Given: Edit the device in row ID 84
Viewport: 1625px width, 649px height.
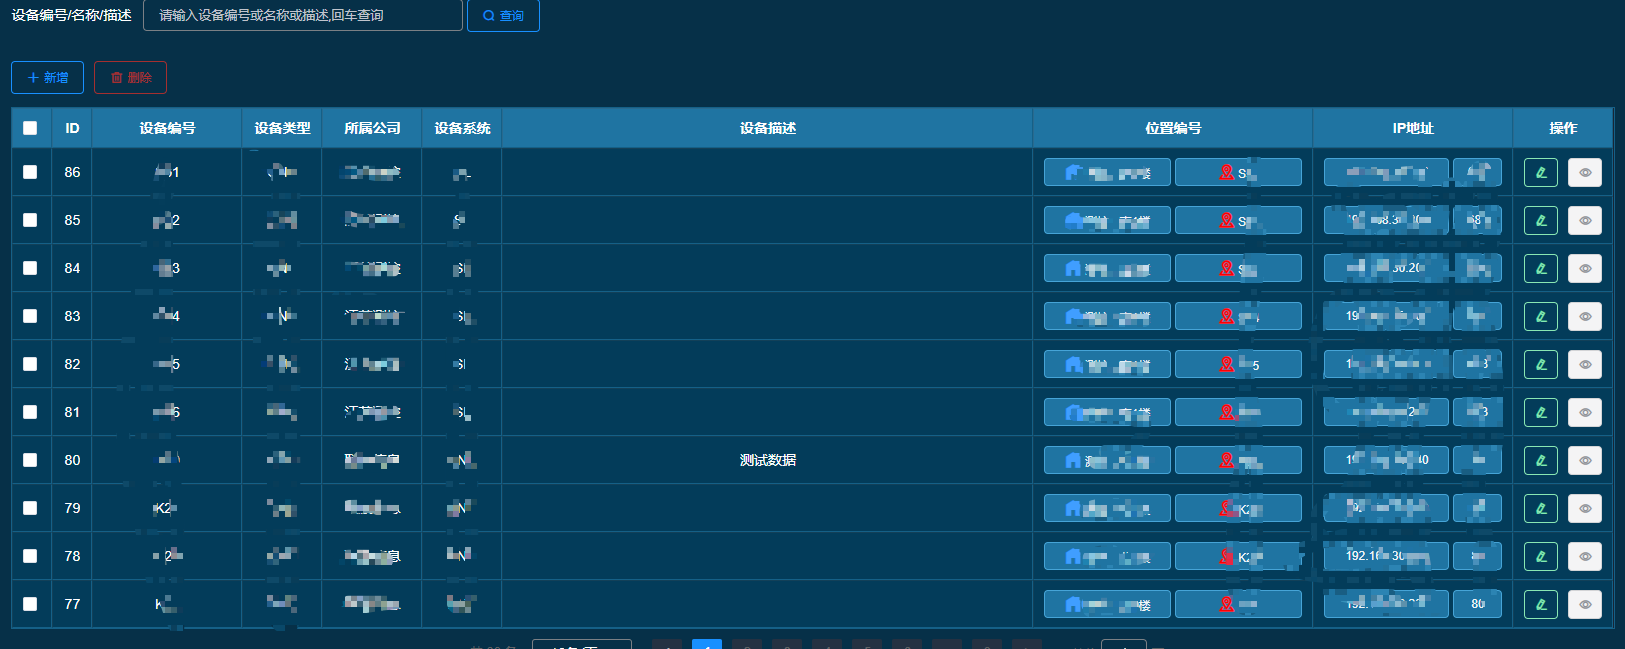Looking at the screenshot, I should point(1541,268).
